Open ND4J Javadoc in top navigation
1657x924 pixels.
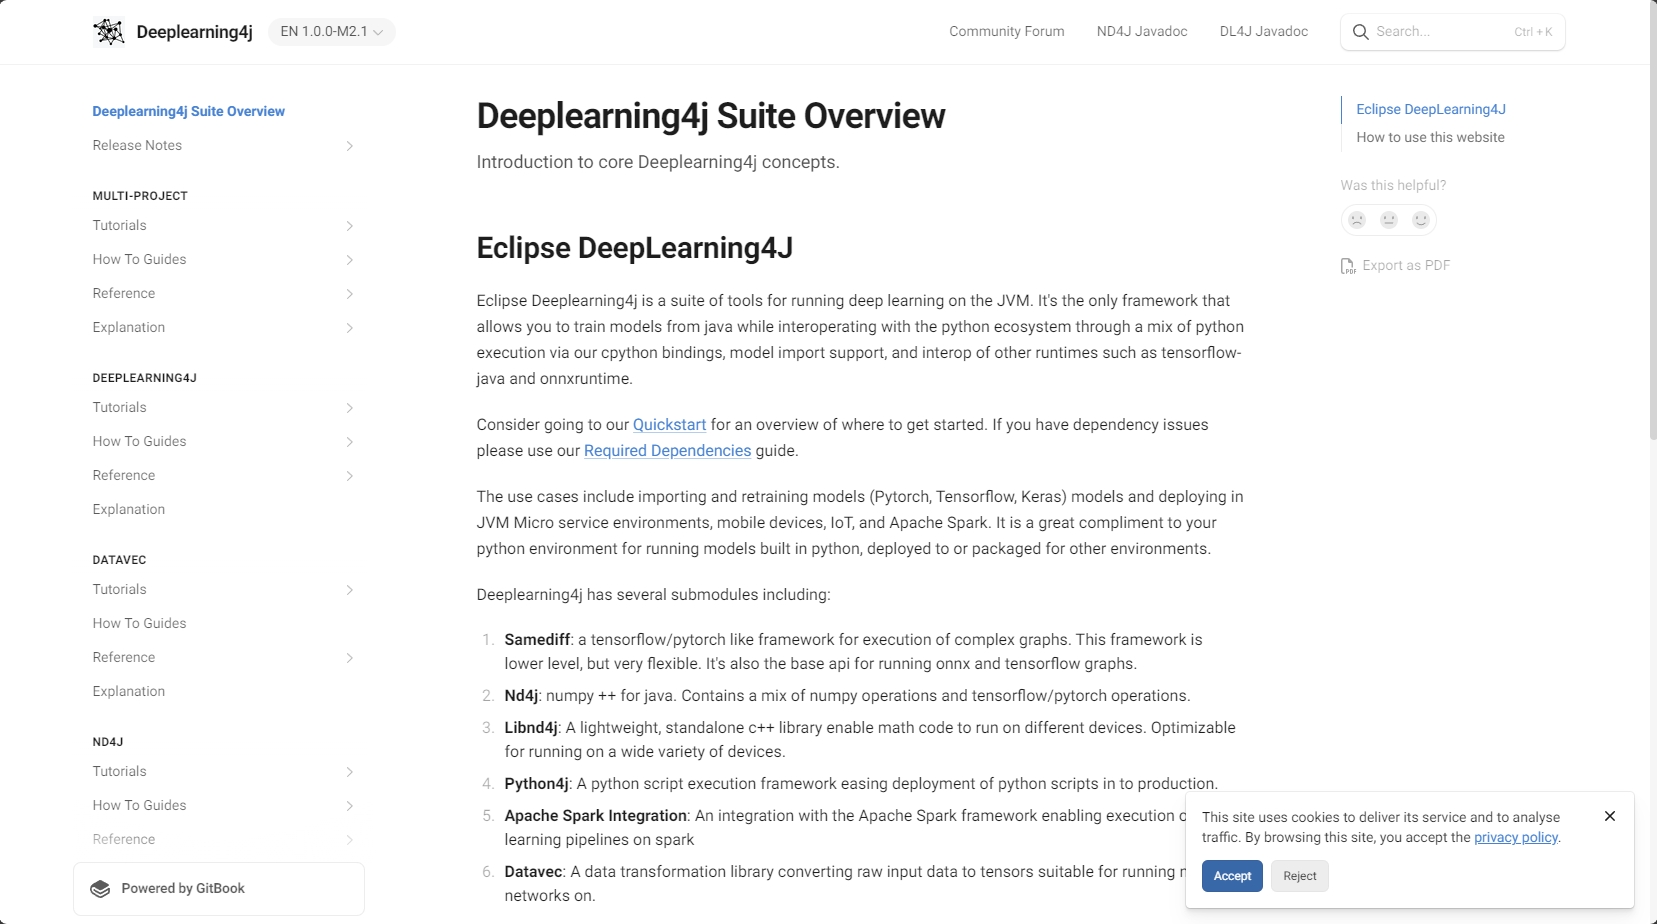pos(1141,32)
